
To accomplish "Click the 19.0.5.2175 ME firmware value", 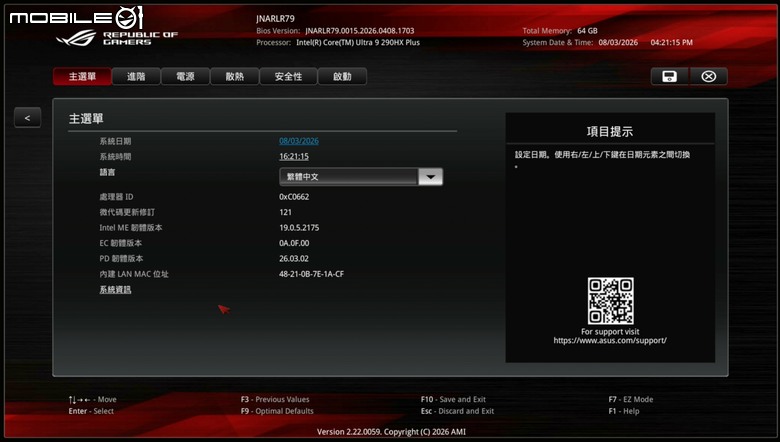I will [299, 228].
